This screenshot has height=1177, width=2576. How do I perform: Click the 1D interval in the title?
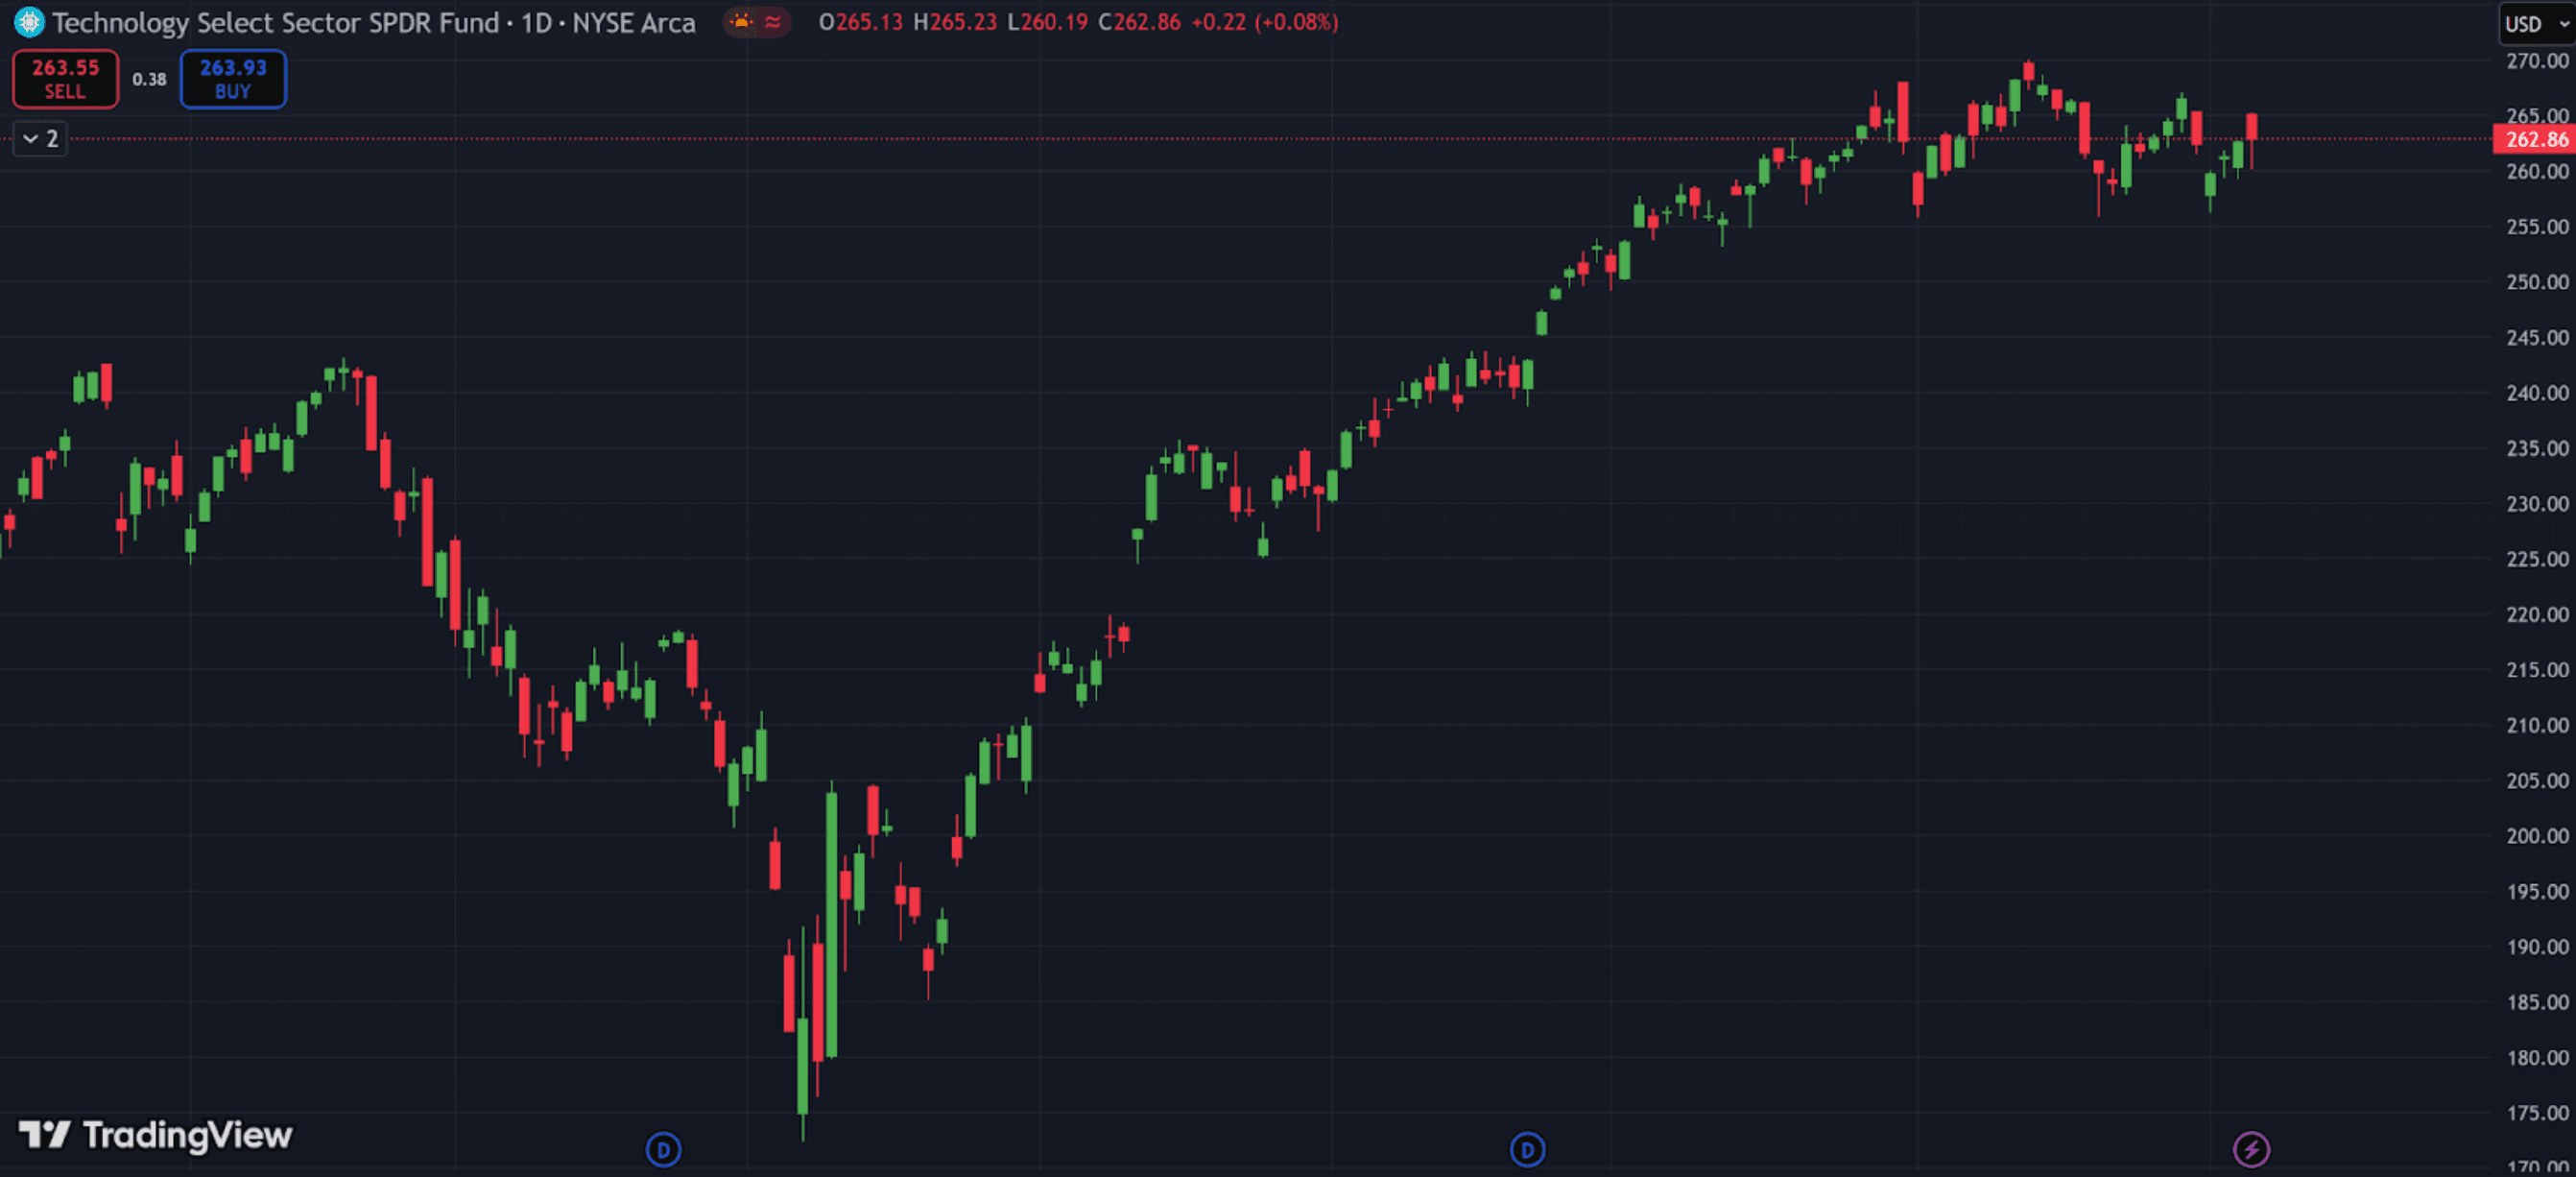(536, 22)
